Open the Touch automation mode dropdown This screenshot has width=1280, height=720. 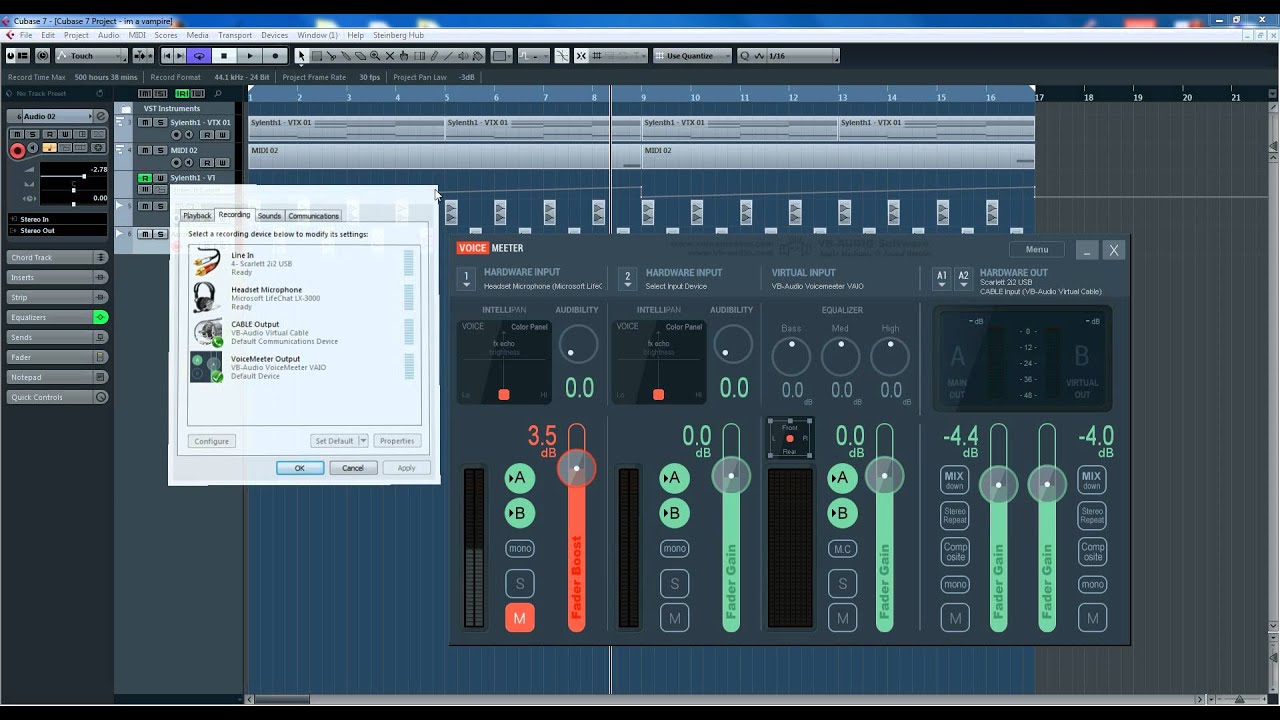pyautogui.click(x=92, y=56)
